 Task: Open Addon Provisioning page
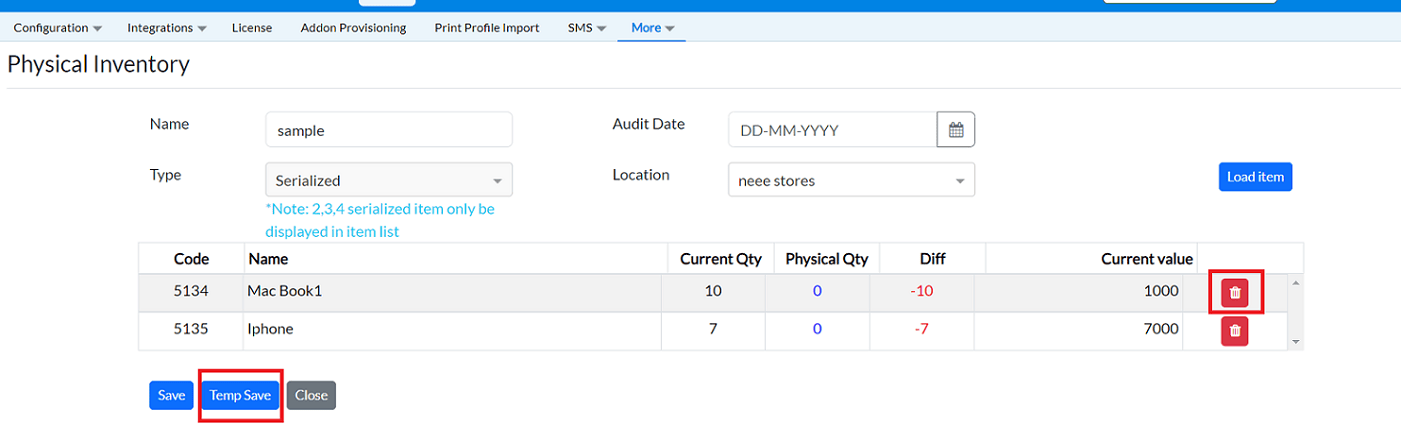[x=353, y=28]
